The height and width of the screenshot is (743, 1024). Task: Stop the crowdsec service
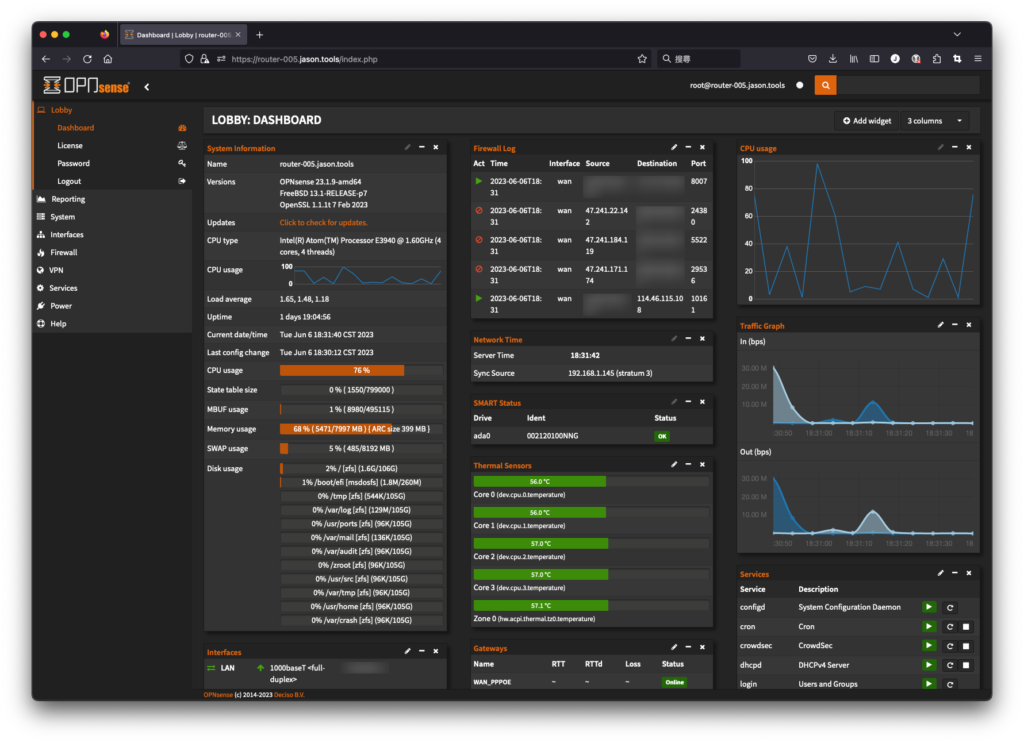(x=967, y=646)
